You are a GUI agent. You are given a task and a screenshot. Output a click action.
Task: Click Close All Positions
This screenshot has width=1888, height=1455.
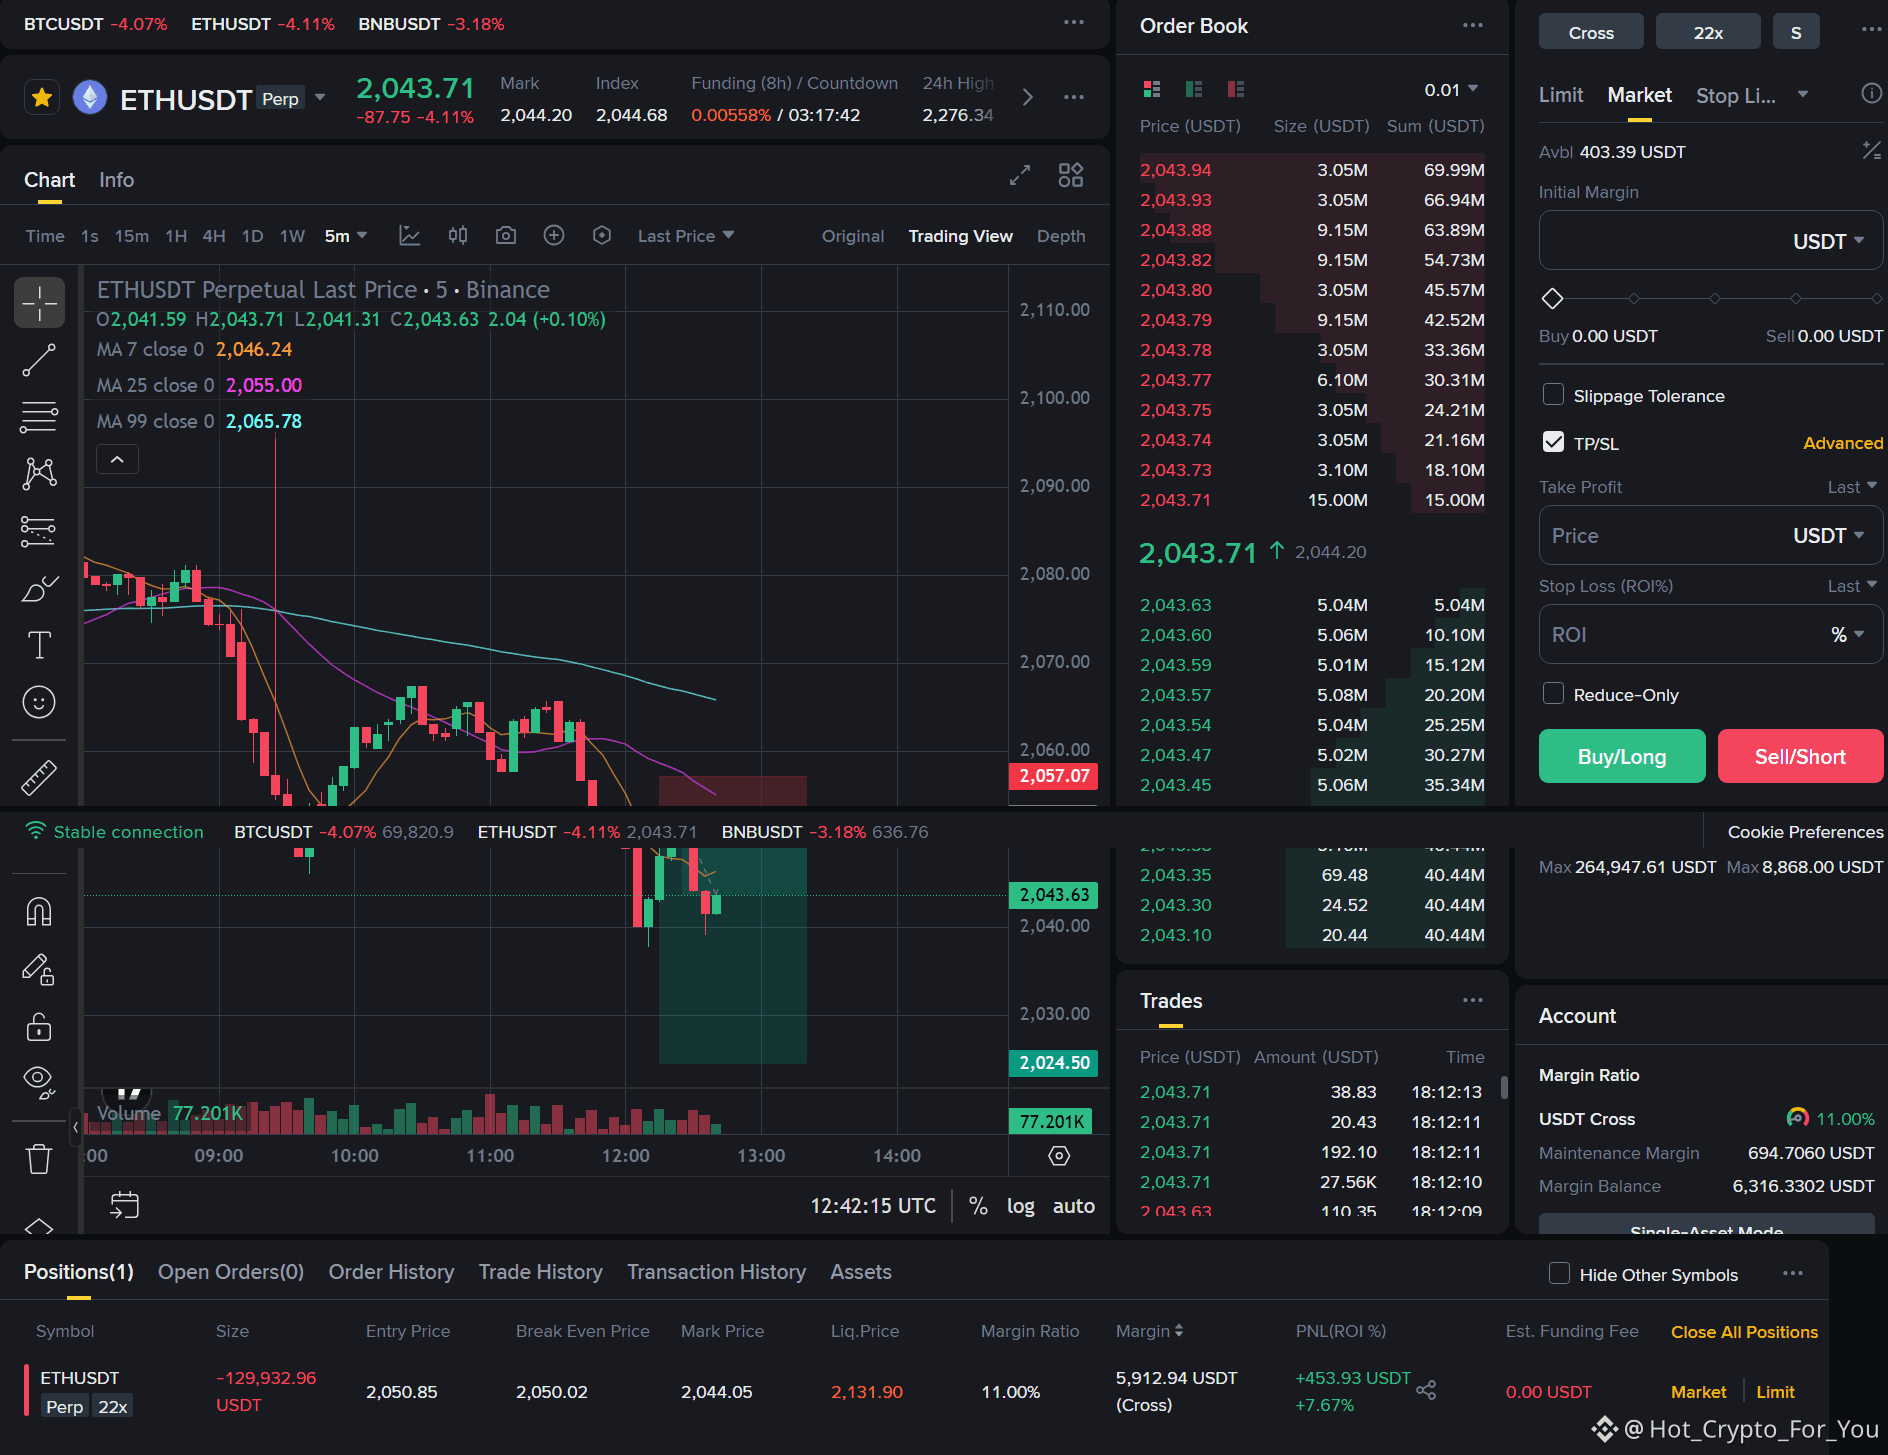click(x=1744, y=1332)
